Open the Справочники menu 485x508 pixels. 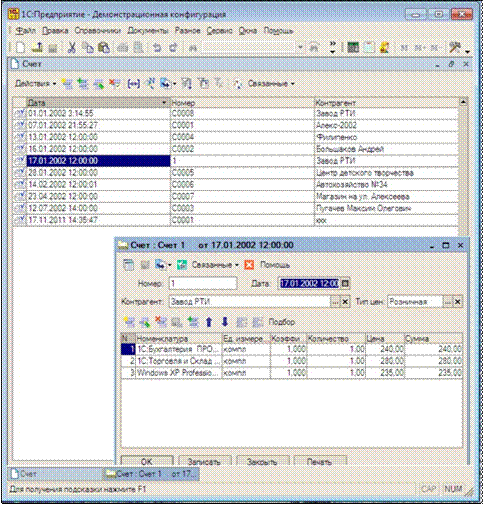(98, 31)
